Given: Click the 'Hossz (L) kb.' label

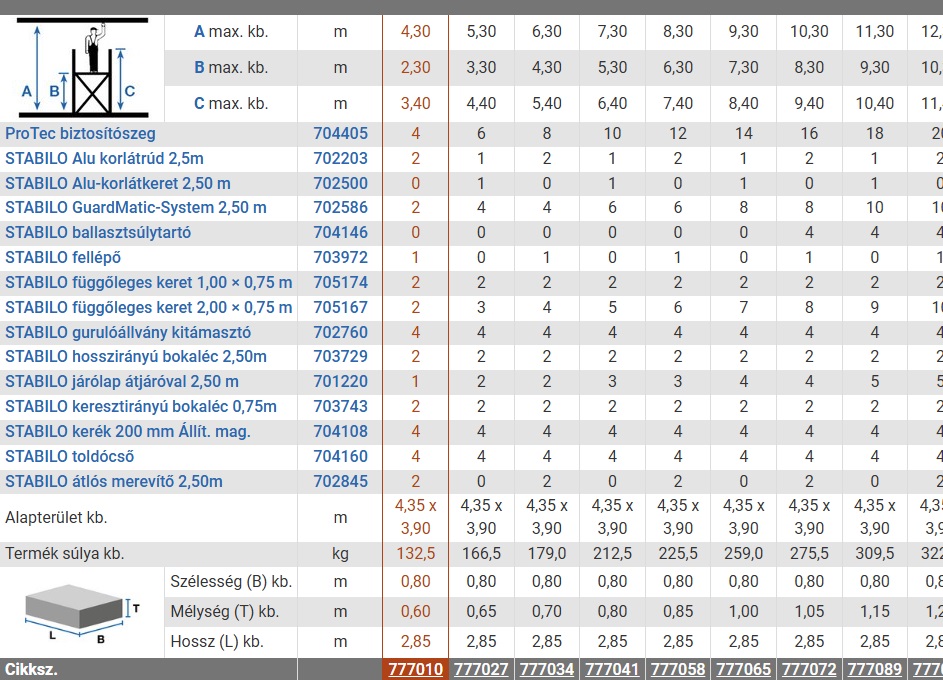Looking at the screenshot, I should click(x=217, y=642).
